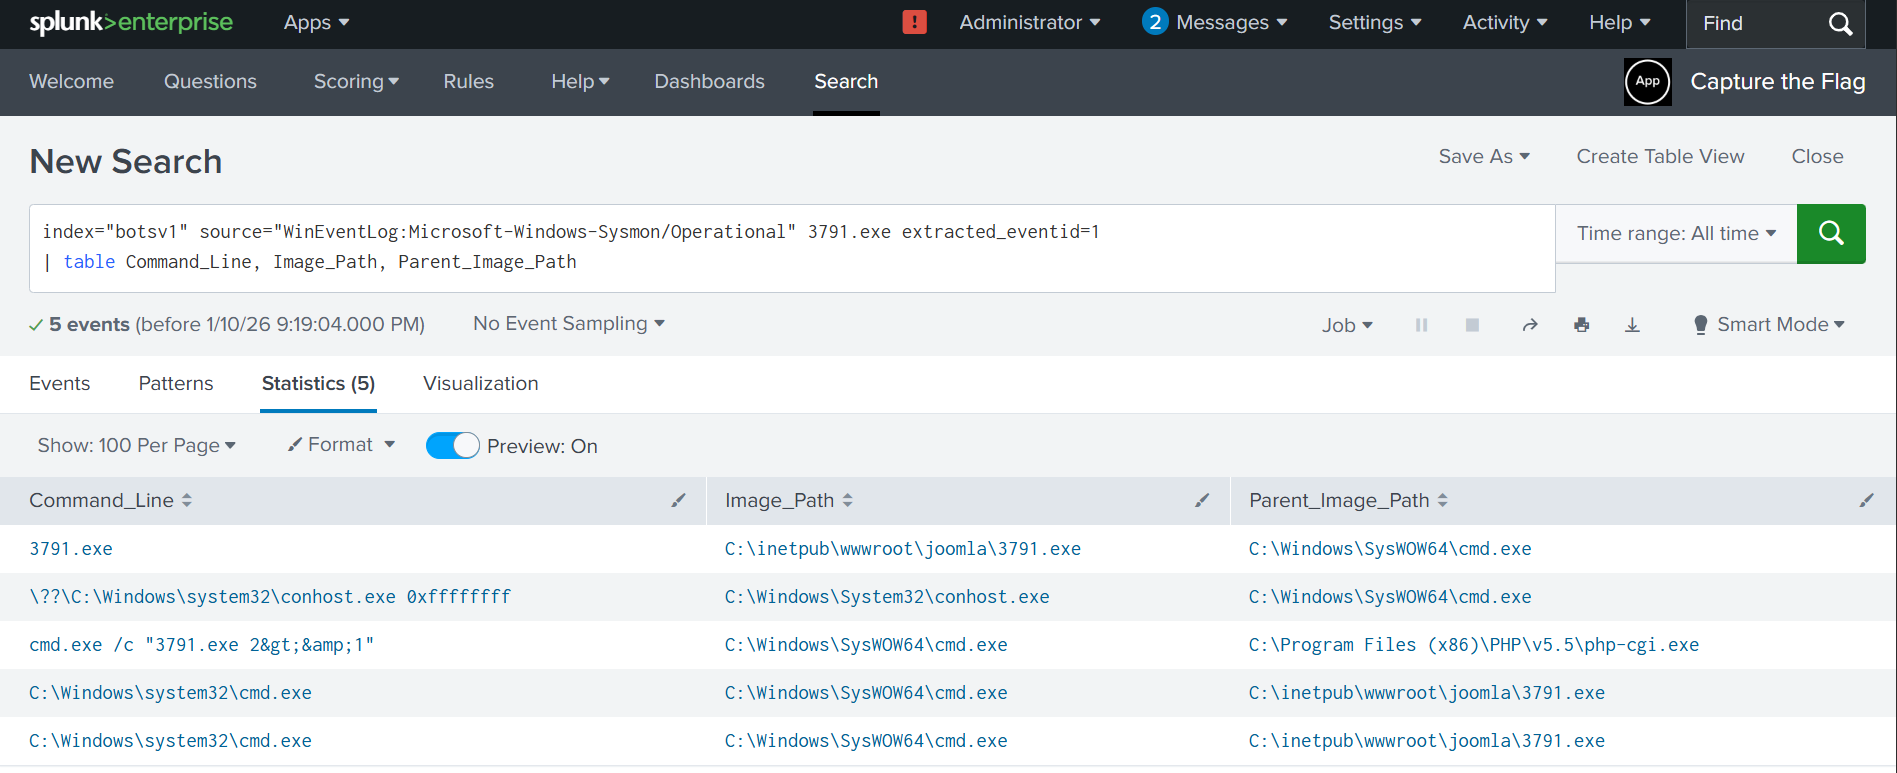Viewport: 1897px width, 773px height.
Task: Switch to the Events tab
Action: pyautogui.click(x=60, y=384)
